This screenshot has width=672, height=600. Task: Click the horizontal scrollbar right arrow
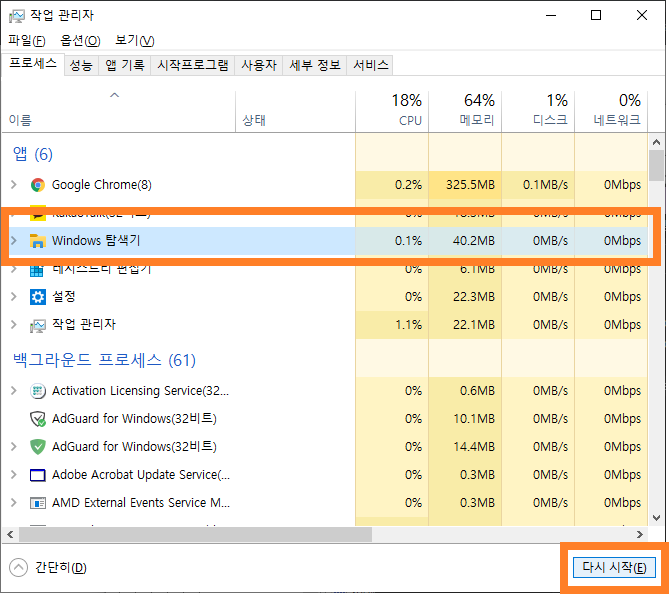click(640, 534)
